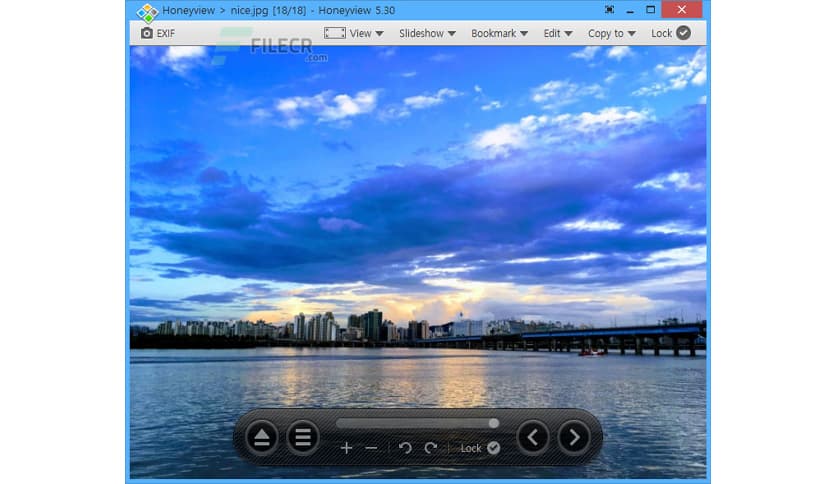Zoom in with the plus icon
Screen dimensions: 836x484
347,448
